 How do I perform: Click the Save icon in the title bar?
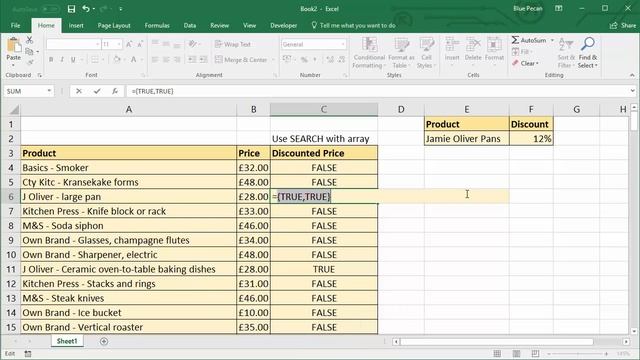(x=71, y=9)
